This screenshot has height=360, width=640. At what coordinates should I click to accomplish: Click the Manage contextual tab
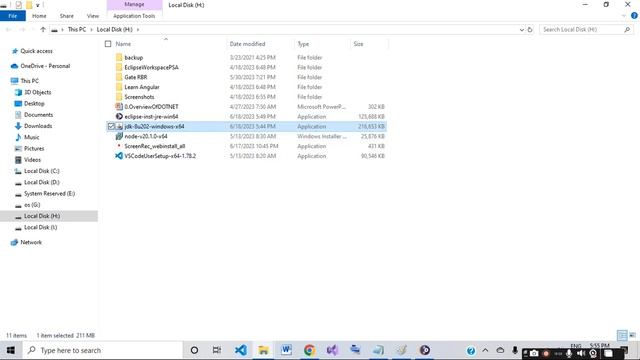click(x=134, y=4)
